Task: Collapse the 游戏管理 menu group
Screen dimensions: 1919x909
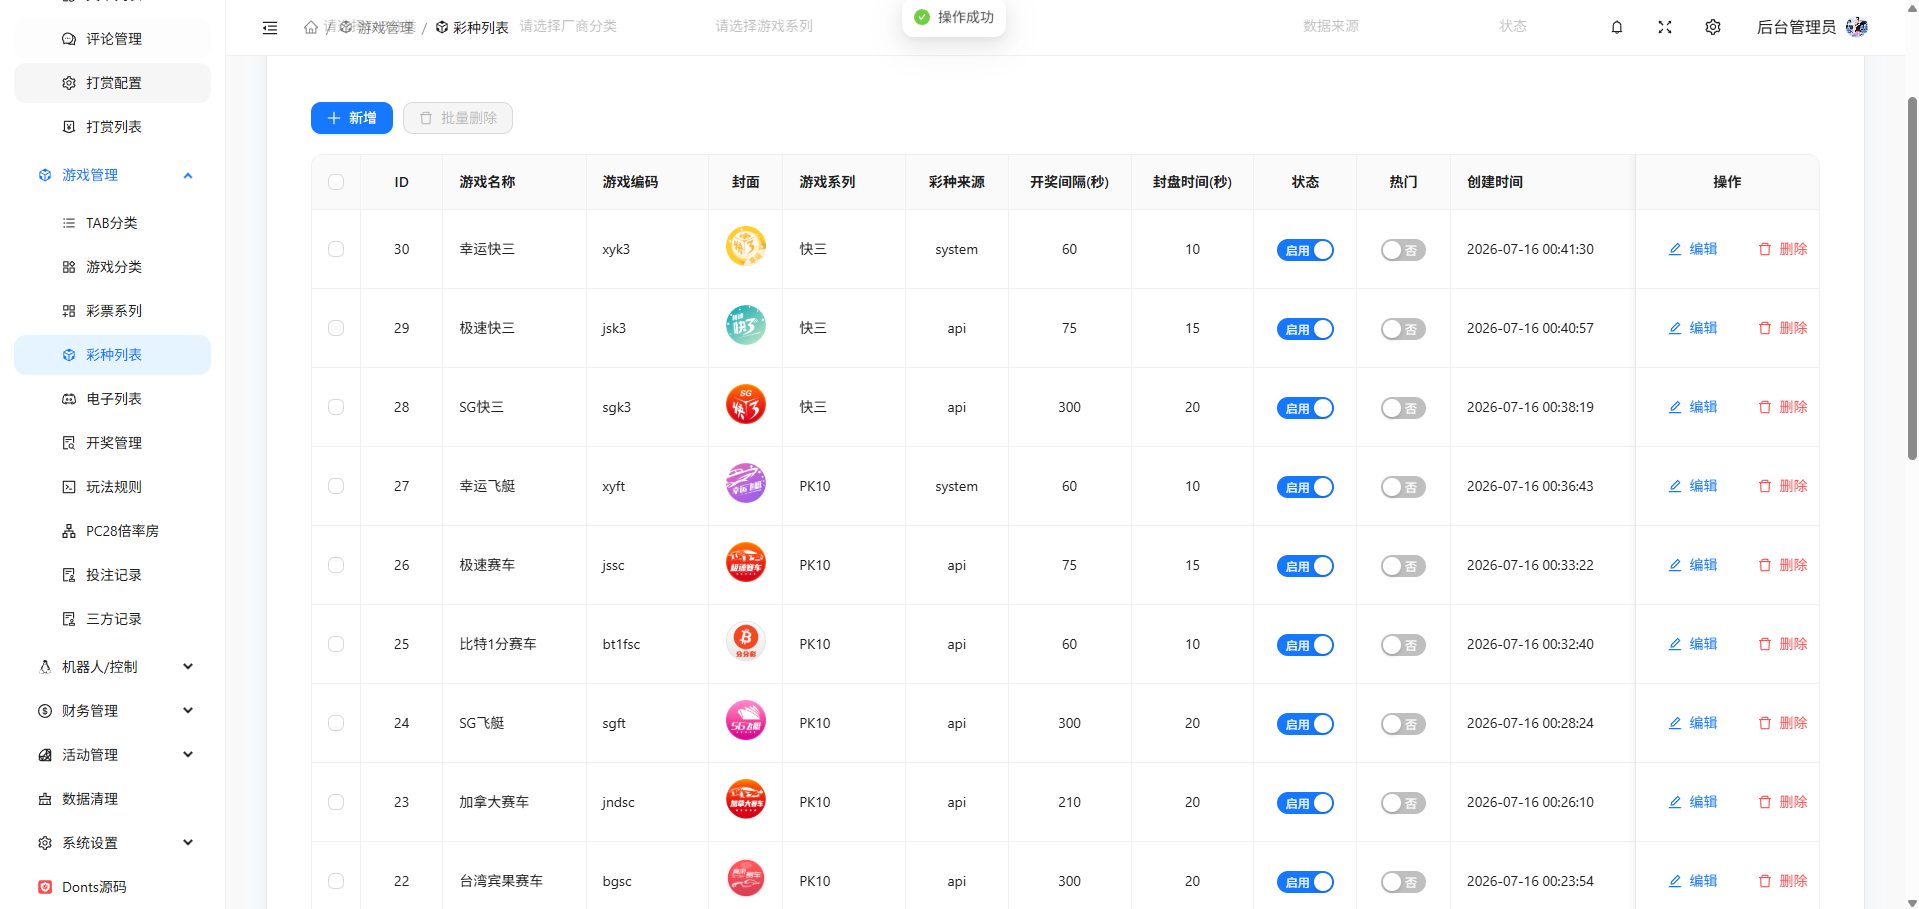Action: [112, 175]
